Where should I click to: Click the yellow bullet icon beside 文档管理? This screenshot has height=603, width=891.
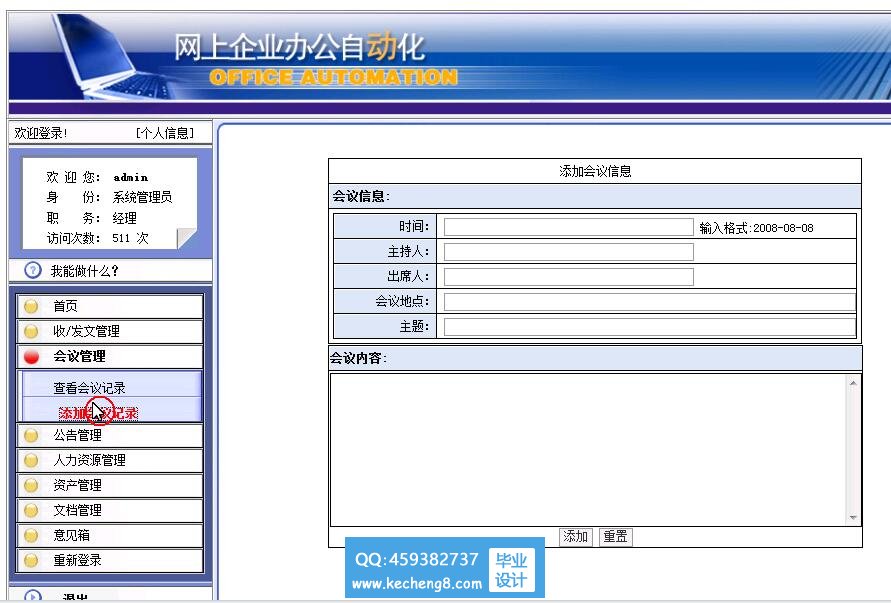point(31,510)
